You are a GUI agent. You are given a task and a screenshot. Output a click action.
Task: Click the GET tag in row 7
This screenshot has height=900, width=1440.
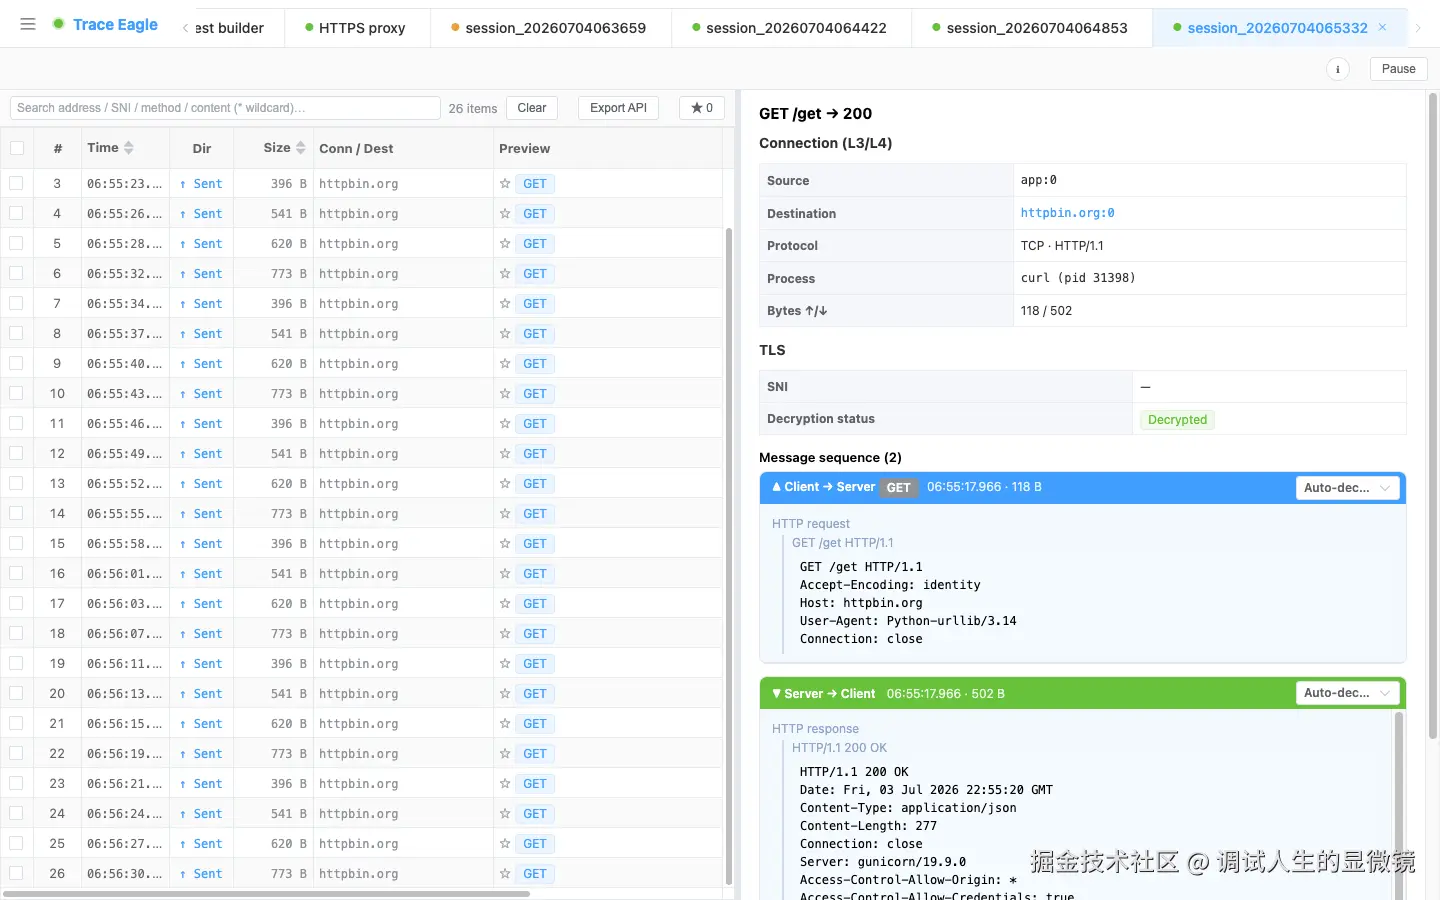point(535,304)
